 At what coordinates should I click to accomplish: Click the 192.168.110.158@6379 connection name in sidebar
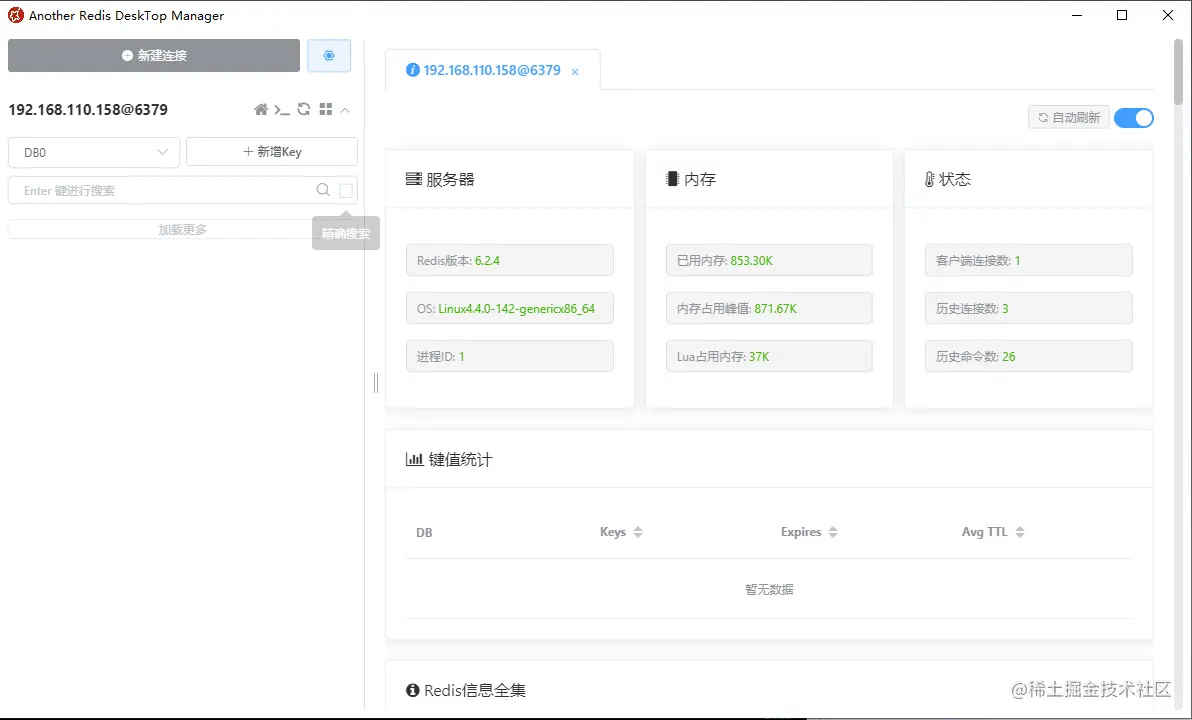pos(88,109)
